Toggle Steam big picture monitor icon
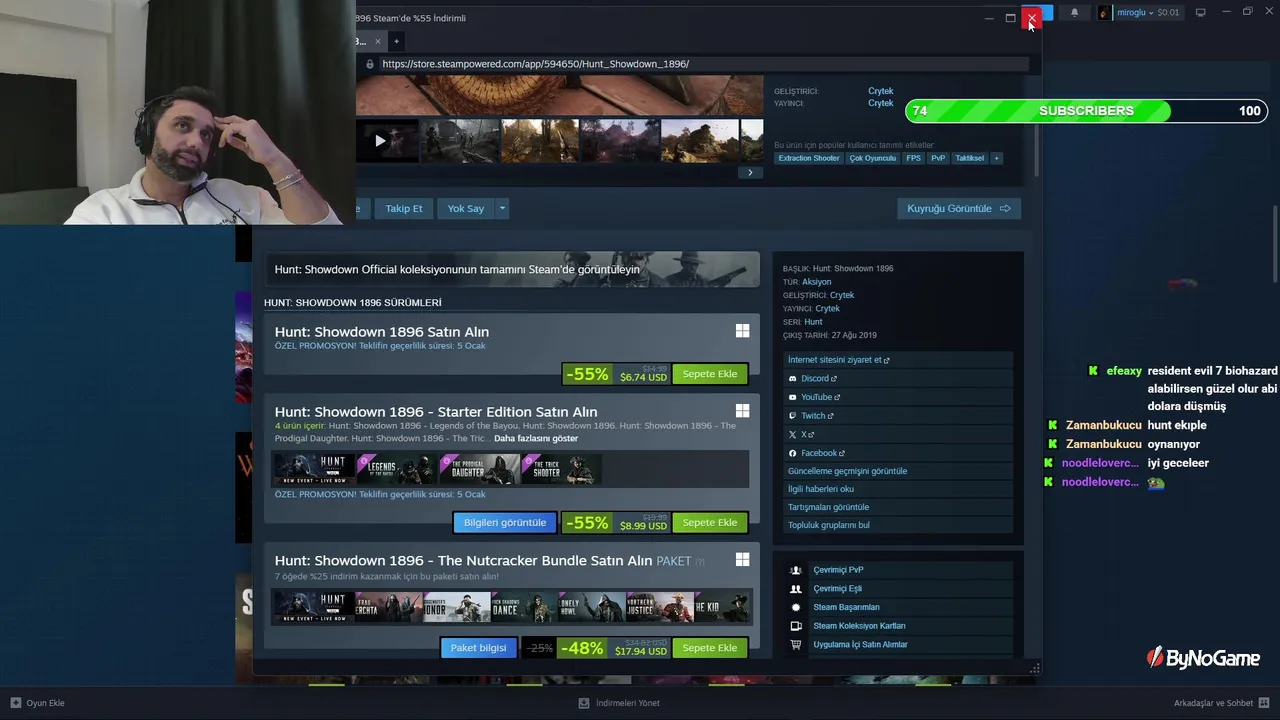Viewport: 1280px width, 720px height. click(x=1200, y=13)
